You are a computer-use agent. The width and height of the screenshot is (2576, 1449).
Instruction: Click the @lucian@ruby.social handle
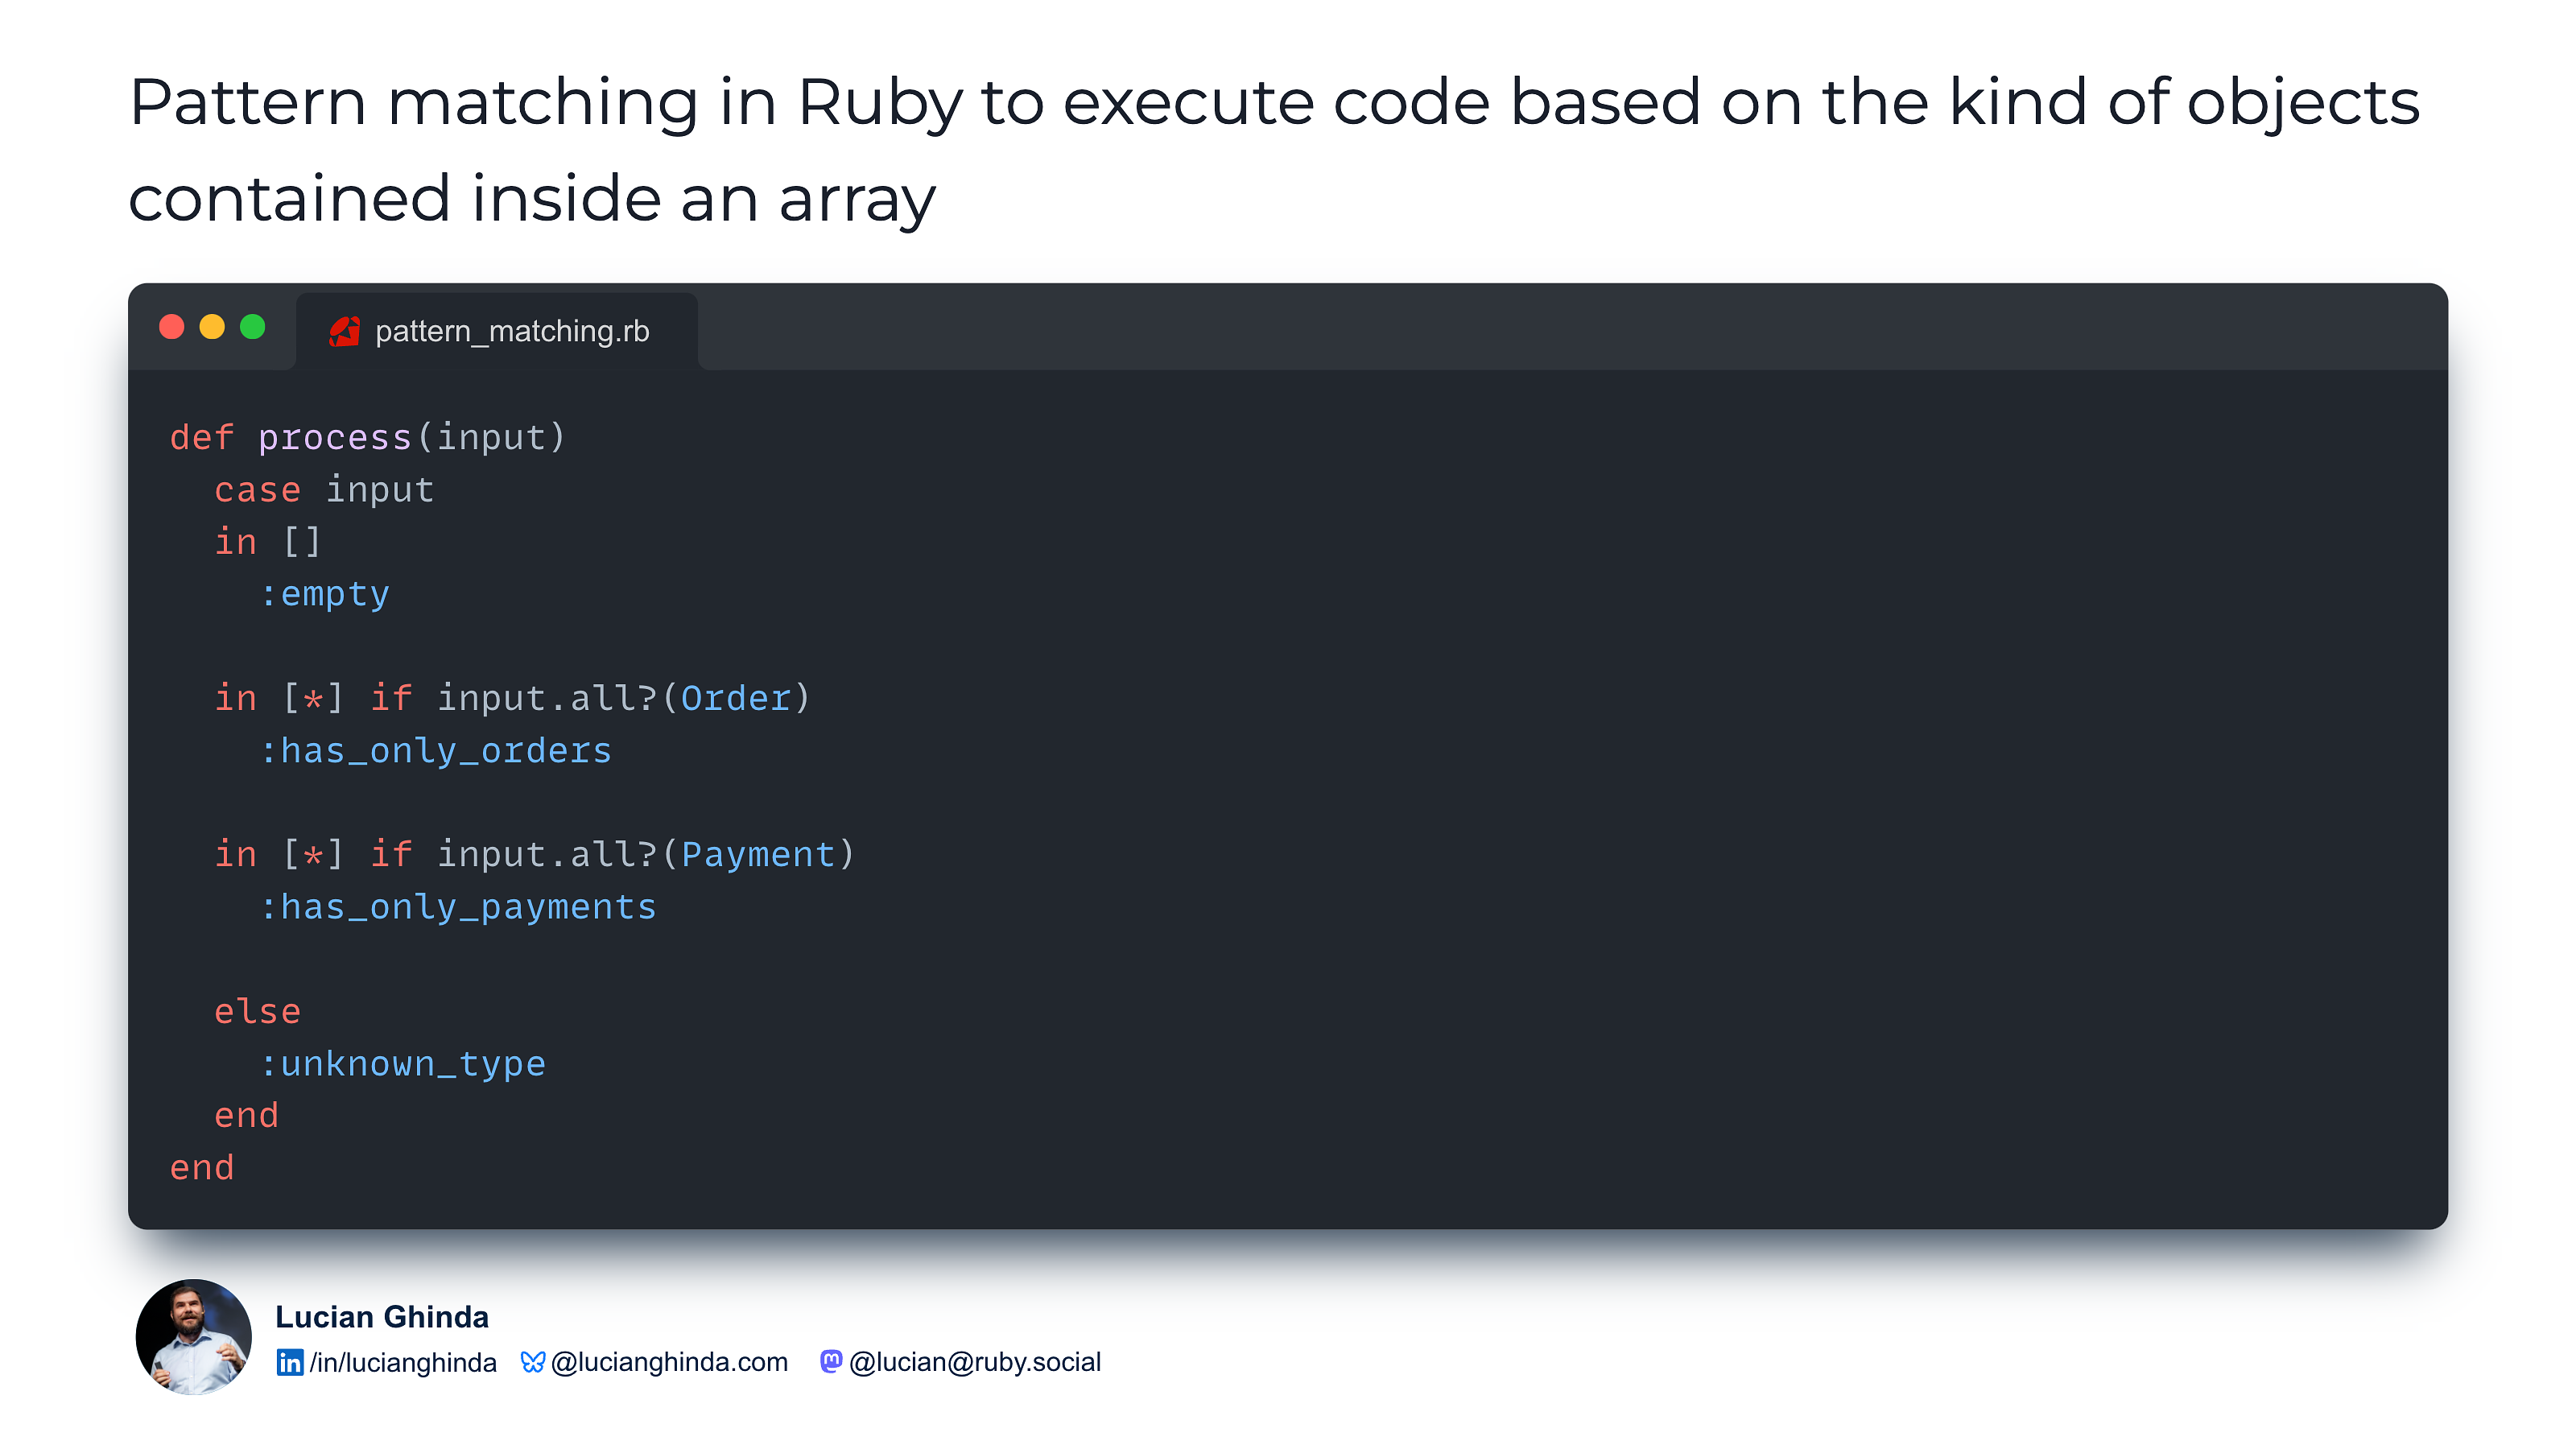(973, 1361)
